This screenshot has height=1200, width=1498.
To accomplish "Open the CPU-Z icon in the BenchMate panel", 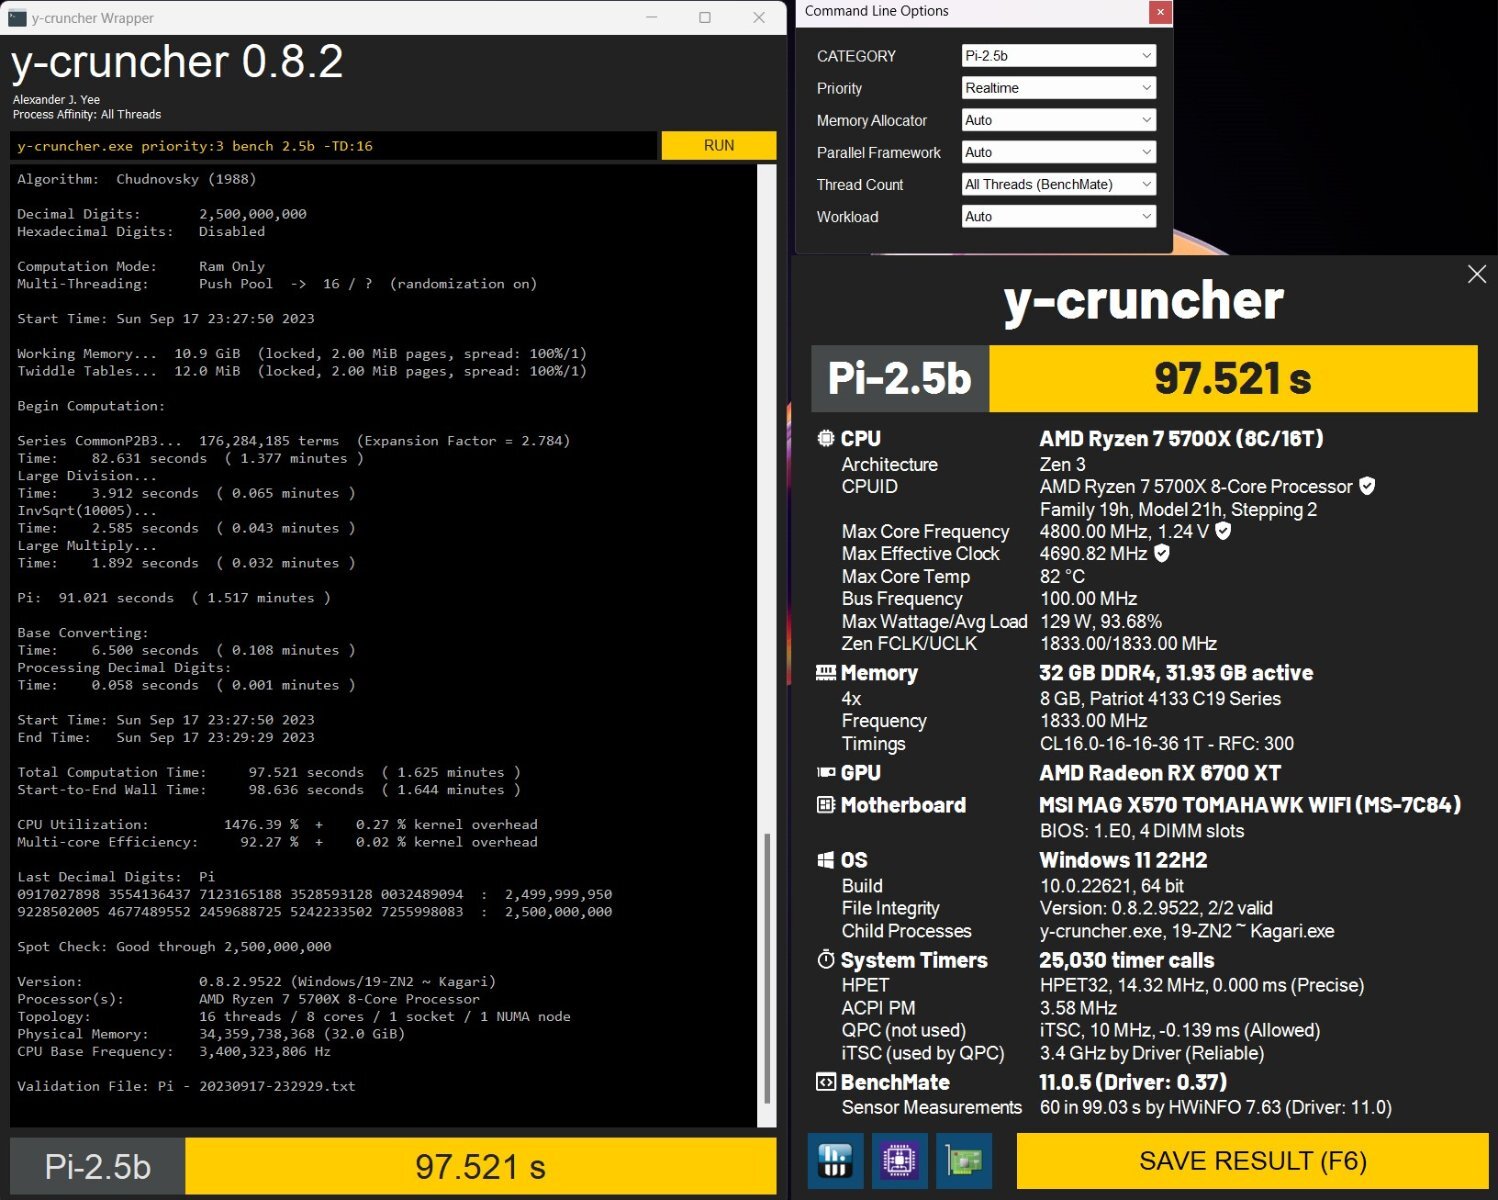I will (x=899, y=1161).
